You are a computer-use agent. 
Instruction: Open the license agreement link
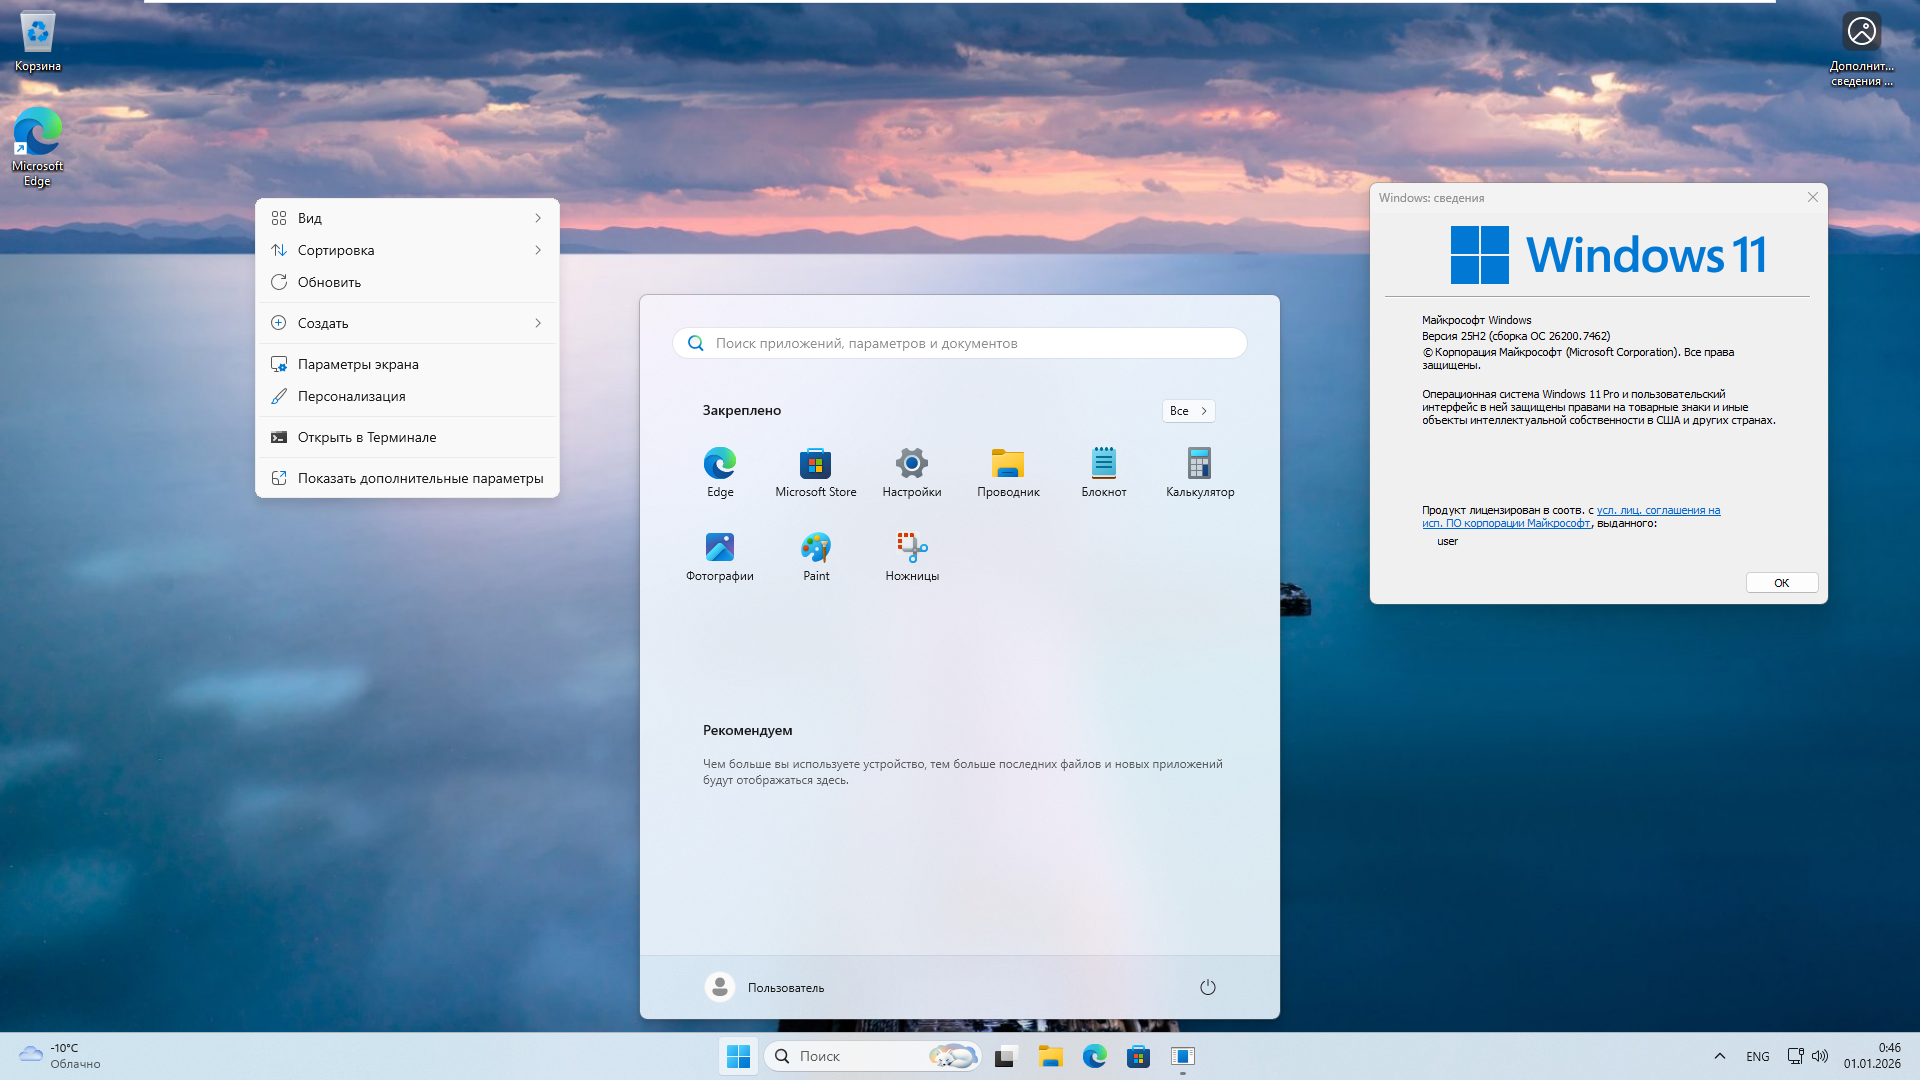click(1657, 510)
